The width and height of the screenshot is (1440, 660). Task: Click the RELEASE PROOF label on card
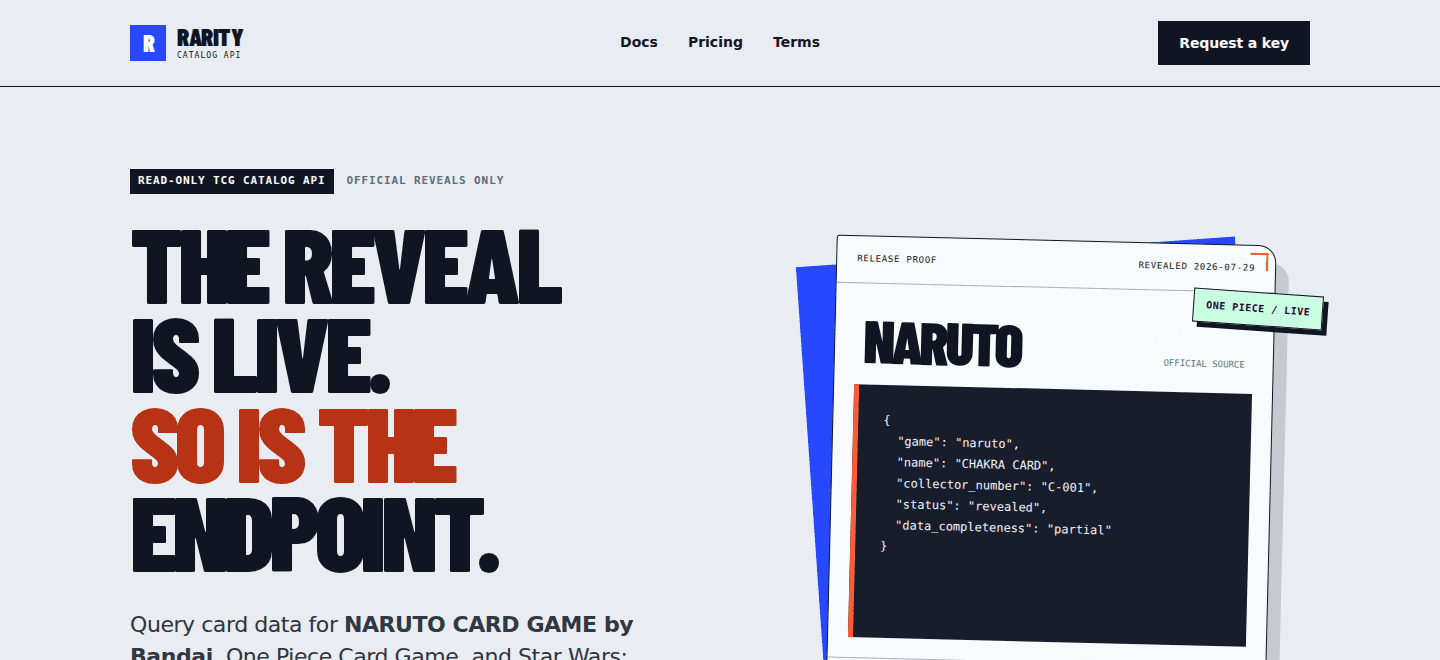tap(897, 259)
